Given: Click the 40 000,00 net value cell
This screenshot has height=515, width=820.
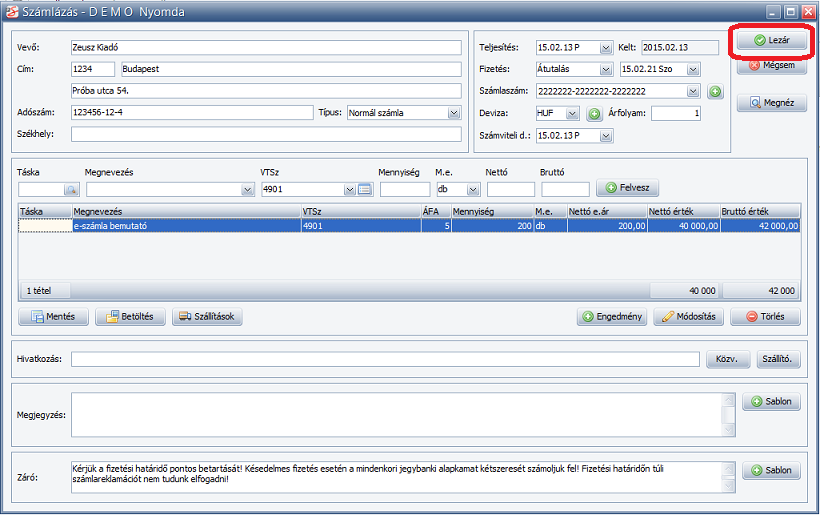Looking at the screenshot, I should click(684, 226).
